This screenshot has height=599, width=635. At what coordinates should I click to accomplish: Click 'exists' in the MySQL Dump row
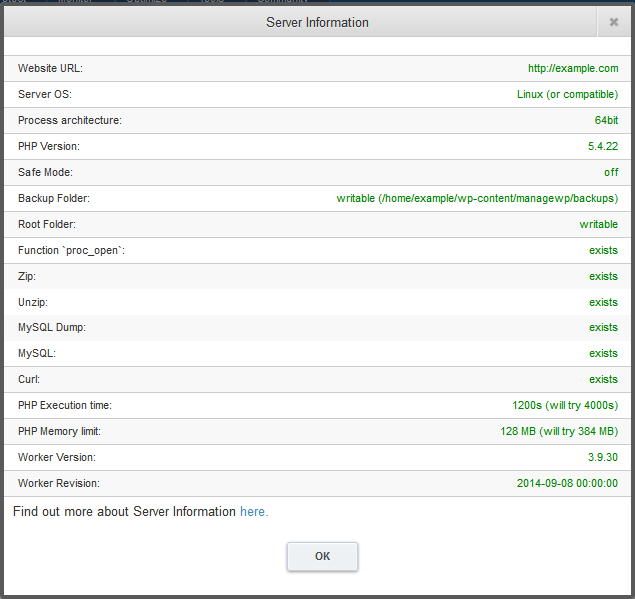[x=603, y=327]
